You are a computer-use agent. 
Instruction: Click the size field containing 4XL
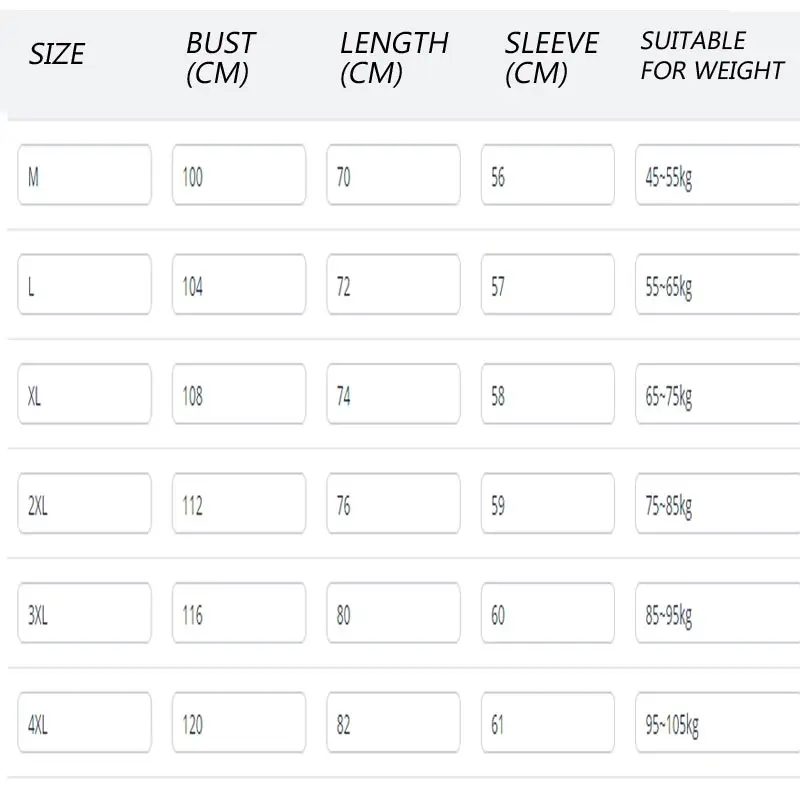pos(85,722)
